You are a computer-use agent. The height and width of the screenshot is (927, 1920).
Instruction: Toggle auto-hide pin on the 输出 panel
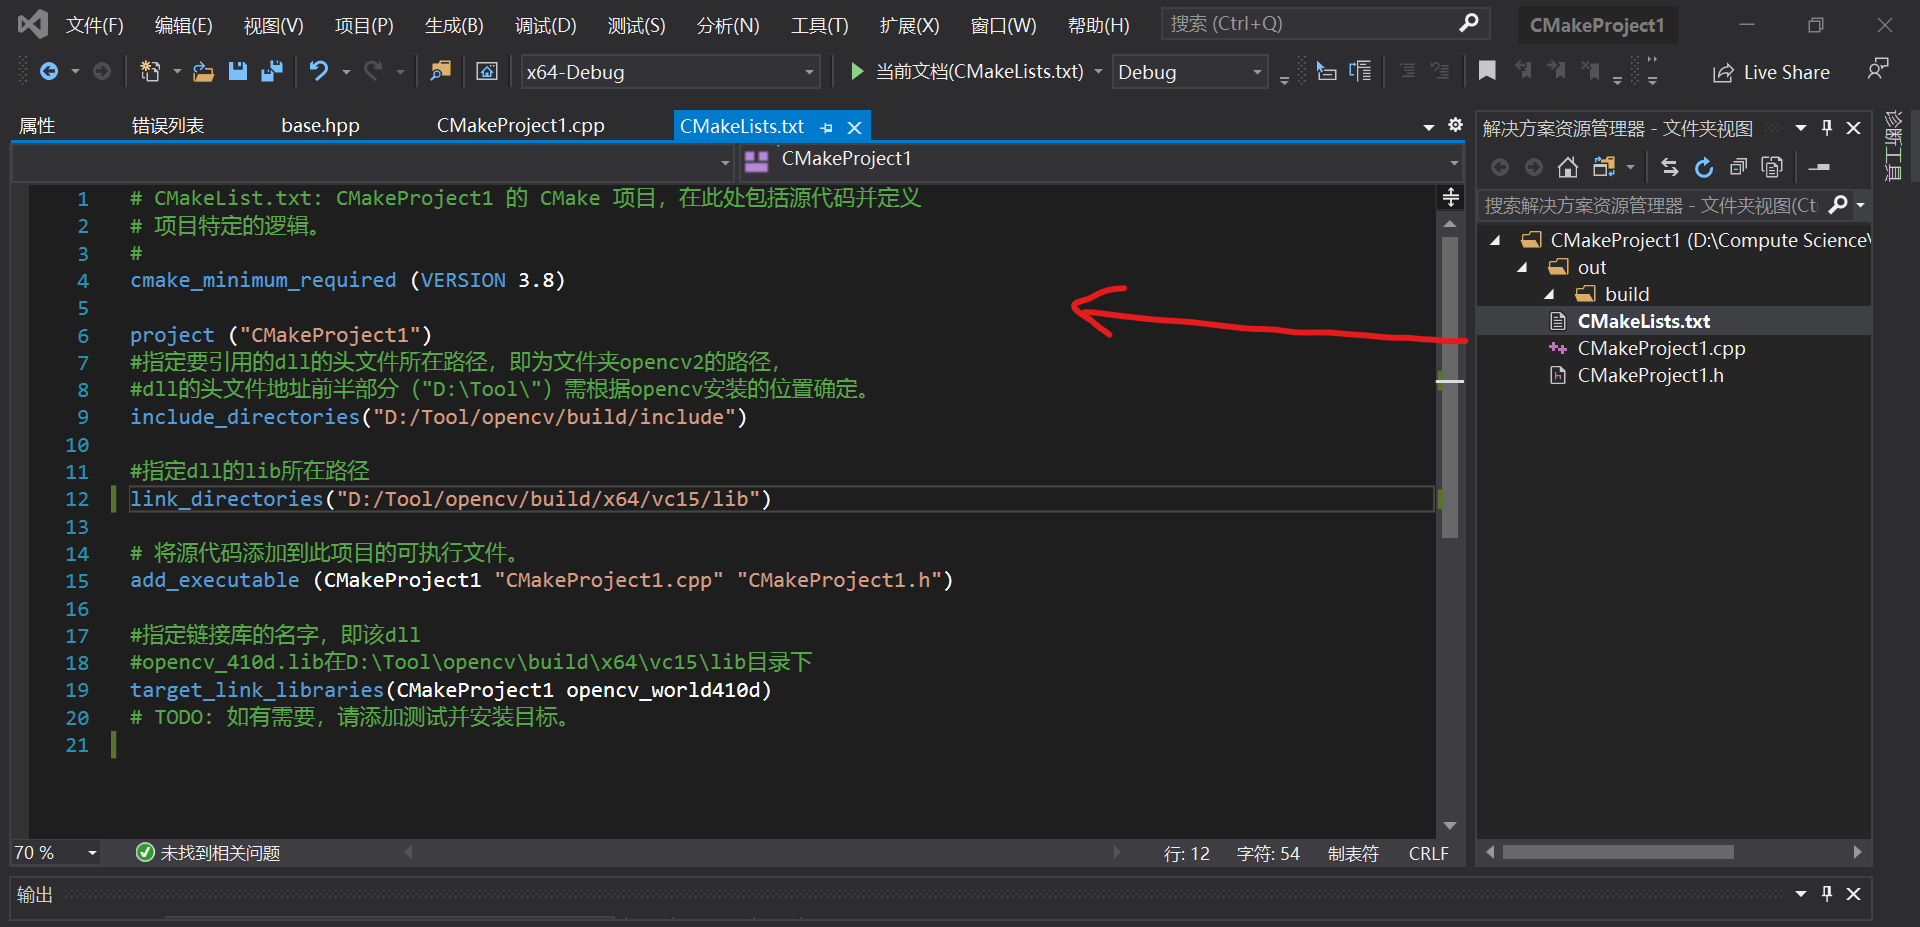1827,894
